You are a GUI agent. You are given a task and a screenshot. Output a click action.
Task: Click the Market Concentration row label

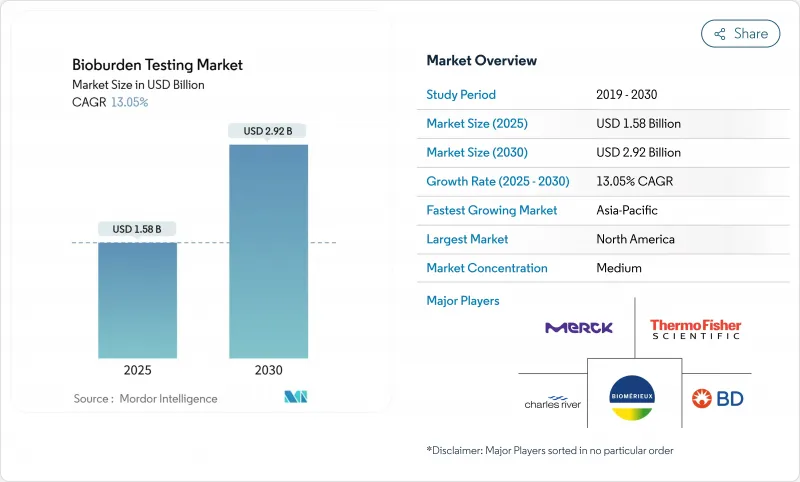(487, 268)
